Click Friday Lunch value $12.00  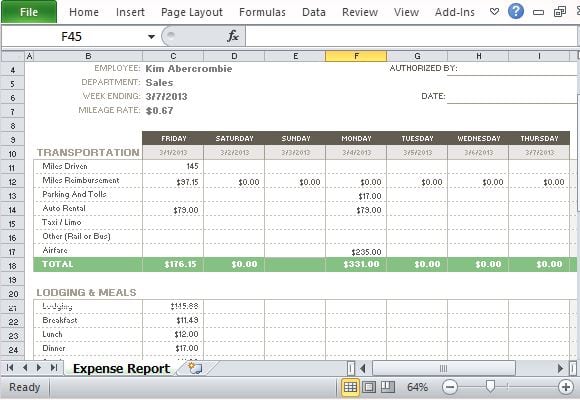point(186,334)
